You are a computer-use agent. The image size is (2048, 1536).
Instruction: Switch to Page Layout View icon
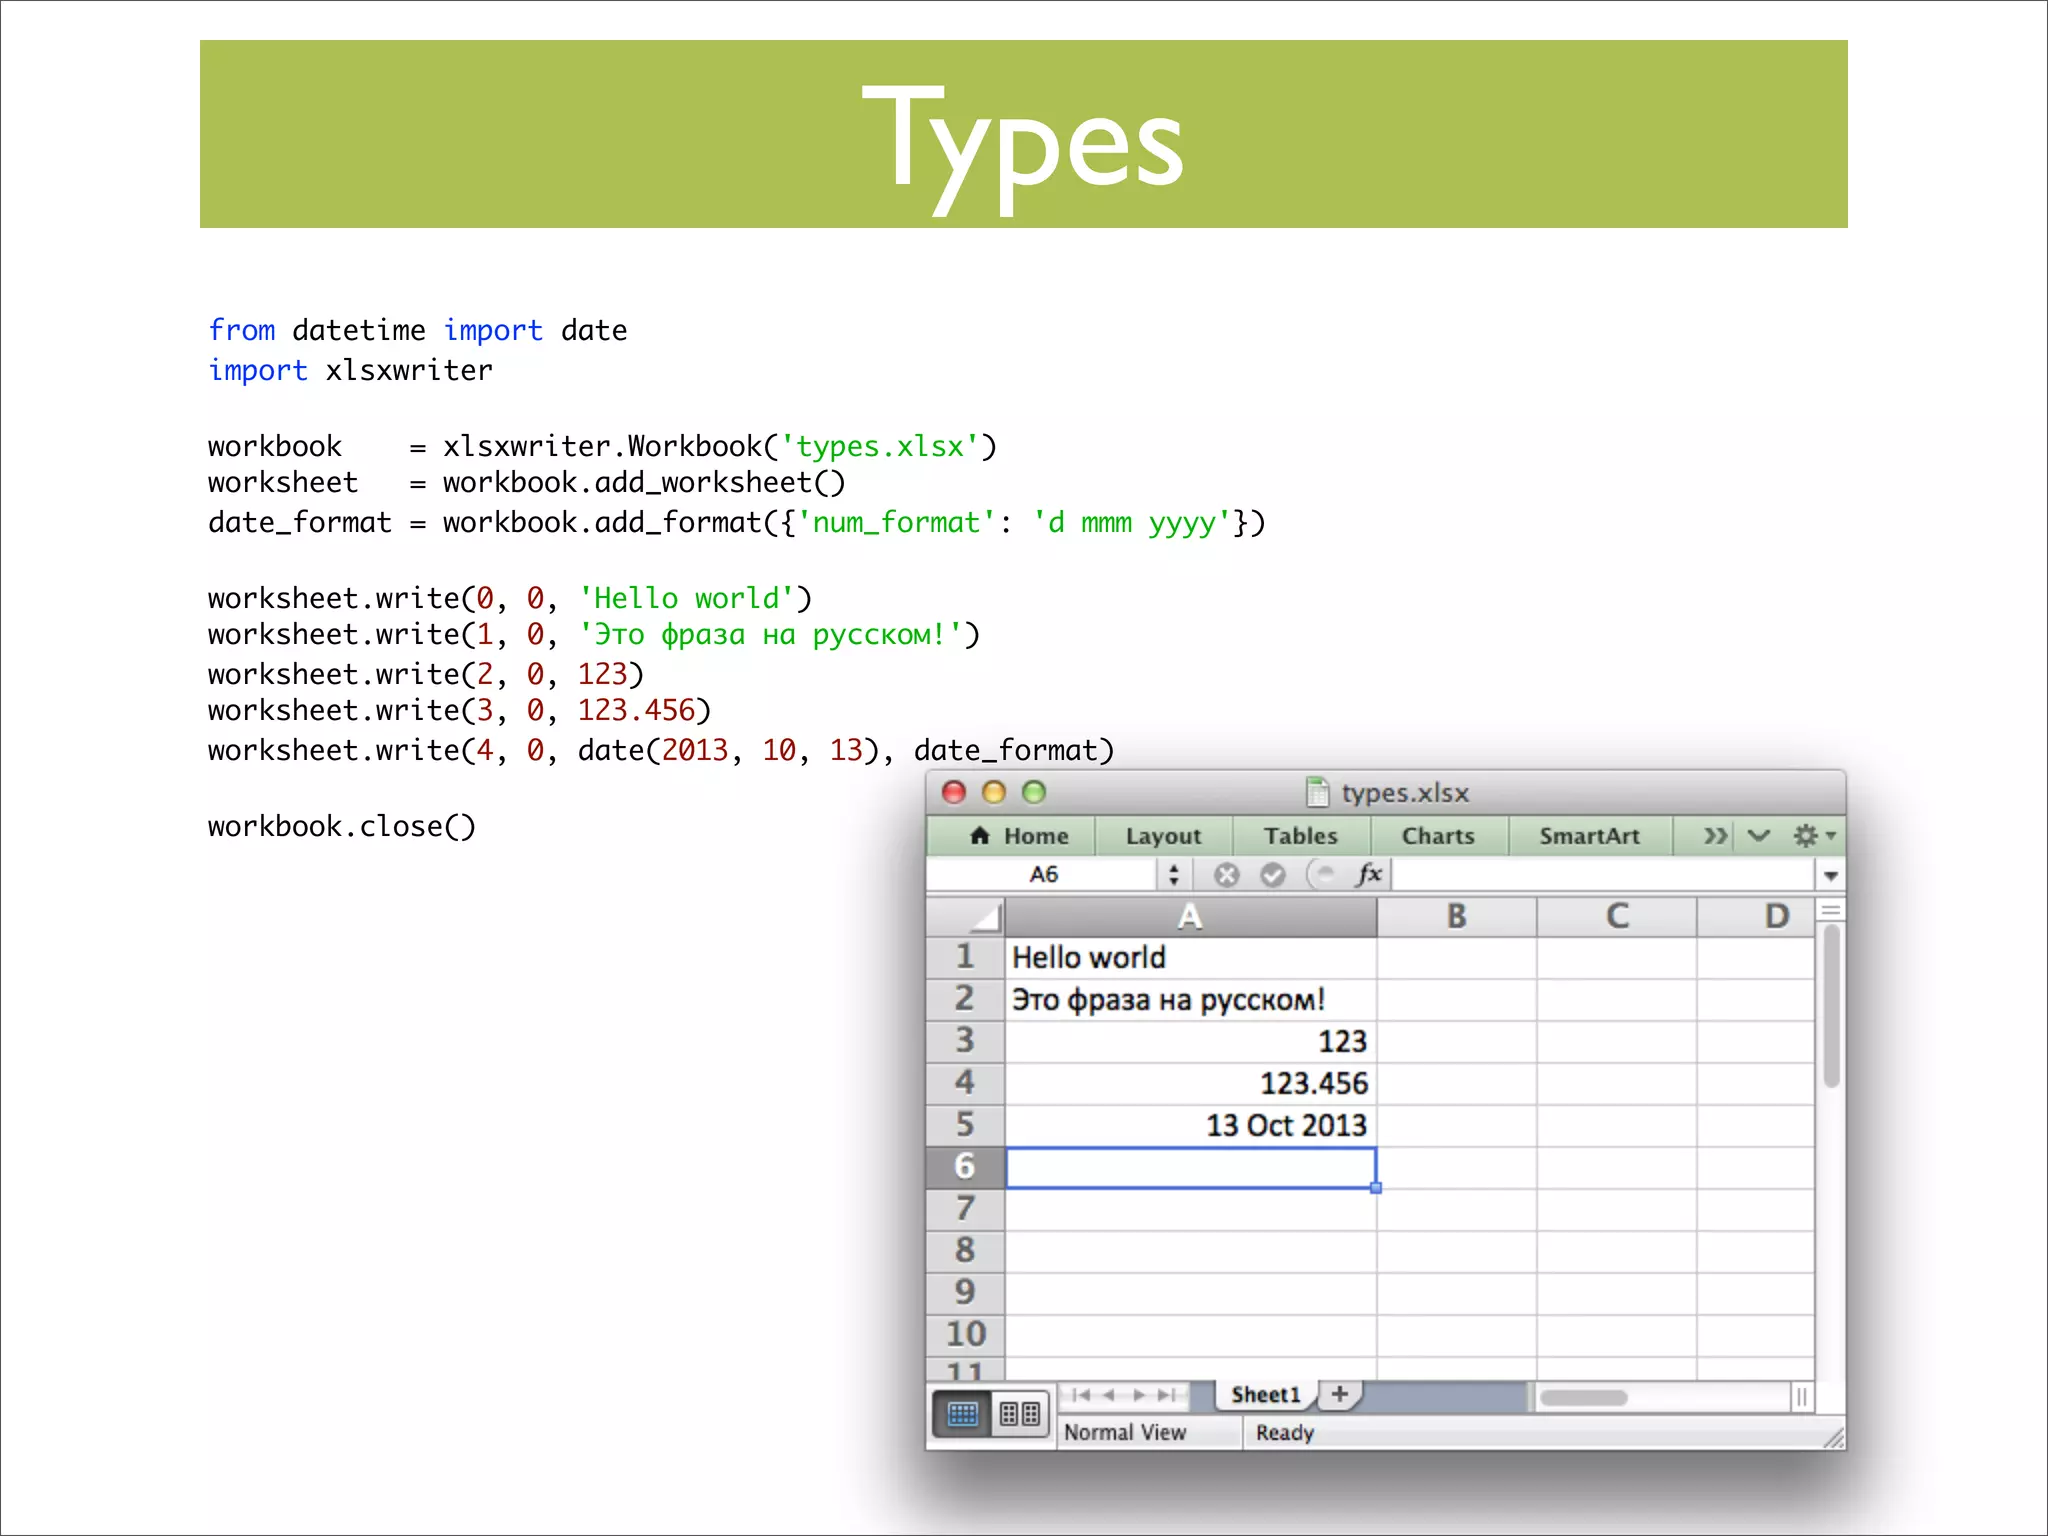coord(1020,1414)
